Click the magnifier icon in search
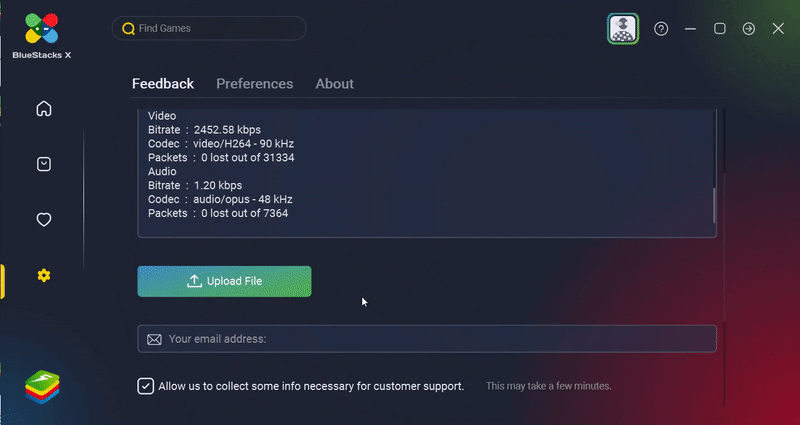The height and width of the screenshot is (425, 800). point(128,29)
